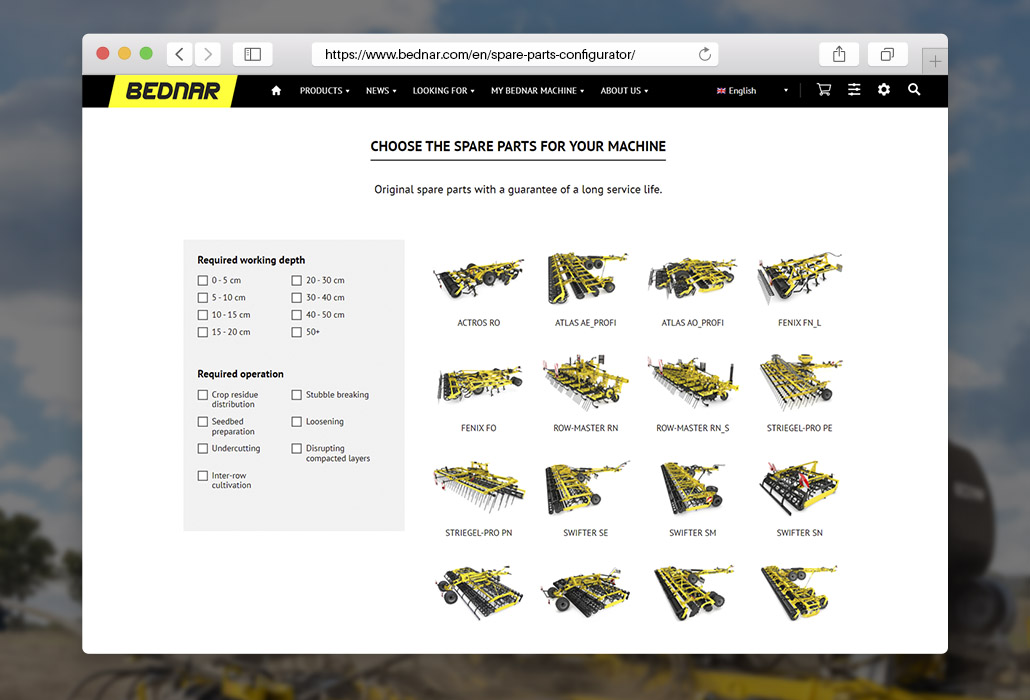
Task: Select the ROW-MASTER RN_S machine
Action: (692, 394)
